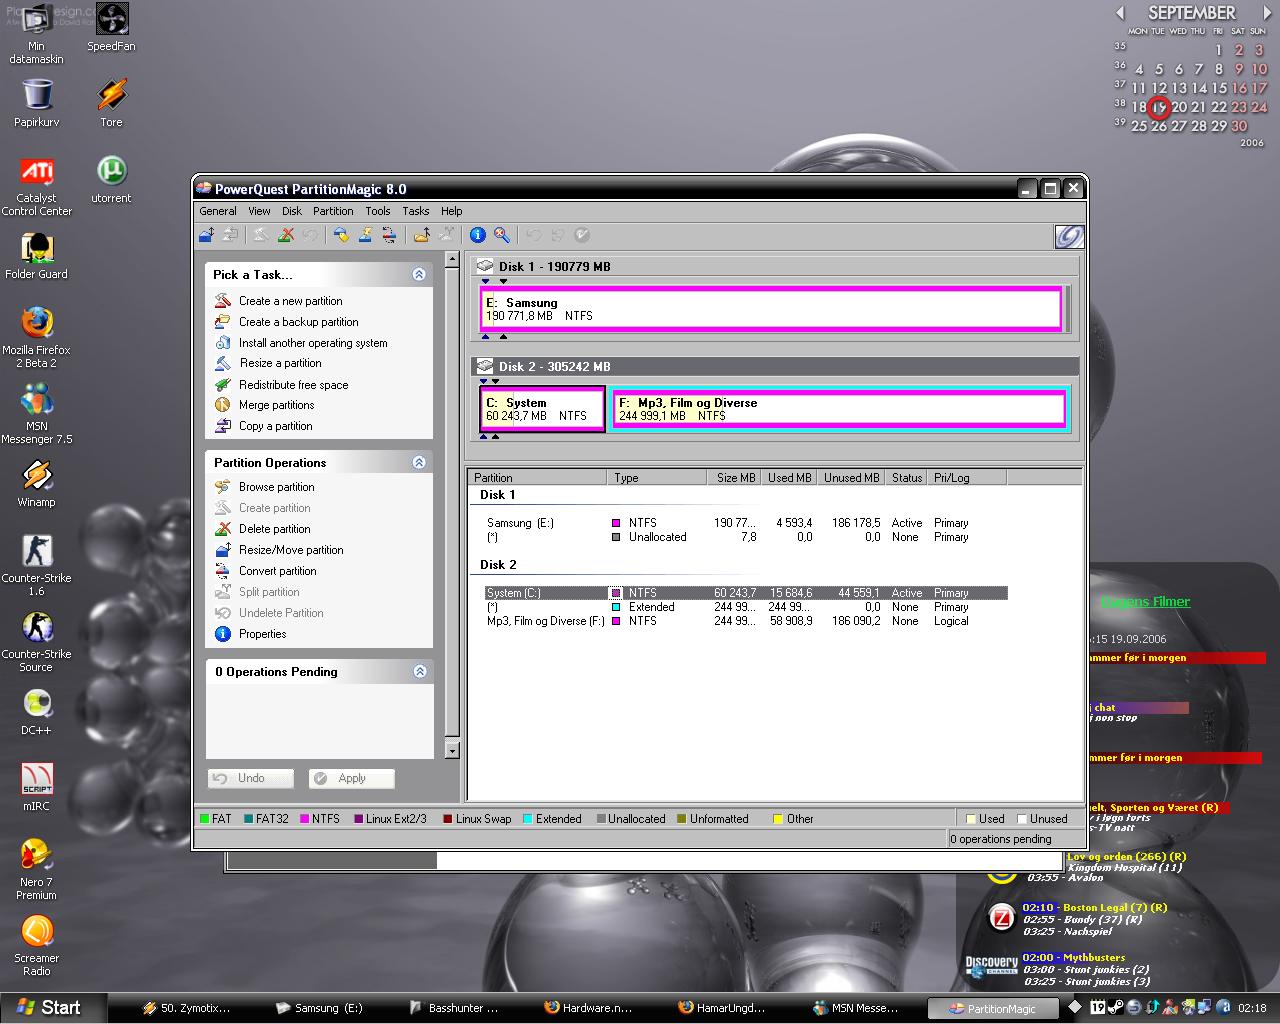The height and width of the screenshot is (1024, 1280).
Task: Click the red X Delete partition toolbar icon
Action: pyautogui.click(x=286, y=235)
